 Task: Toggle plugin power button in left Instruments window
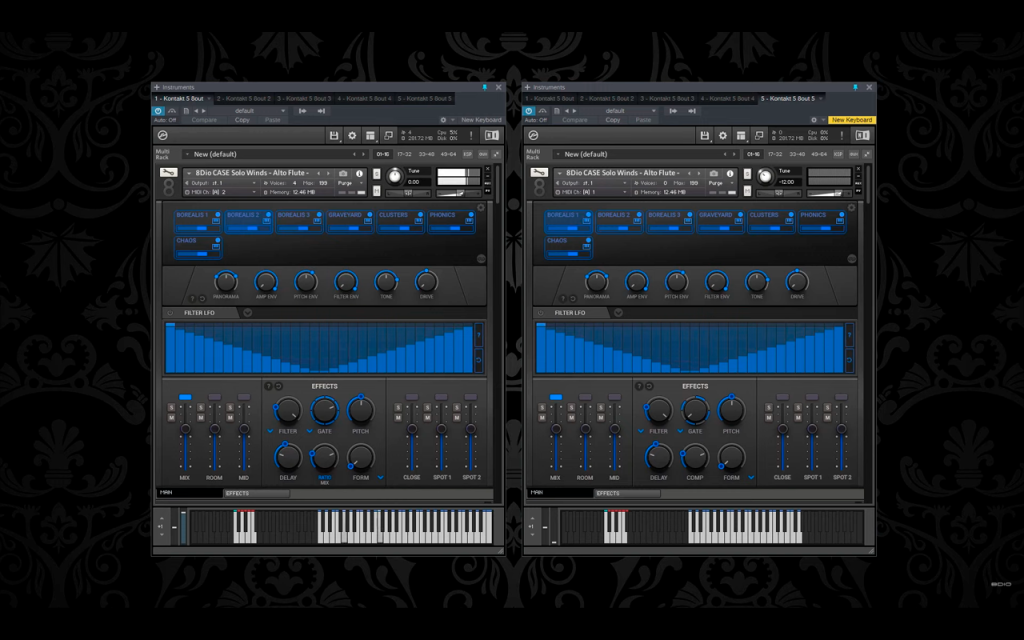pyautogui.click(x=158, y=111)
